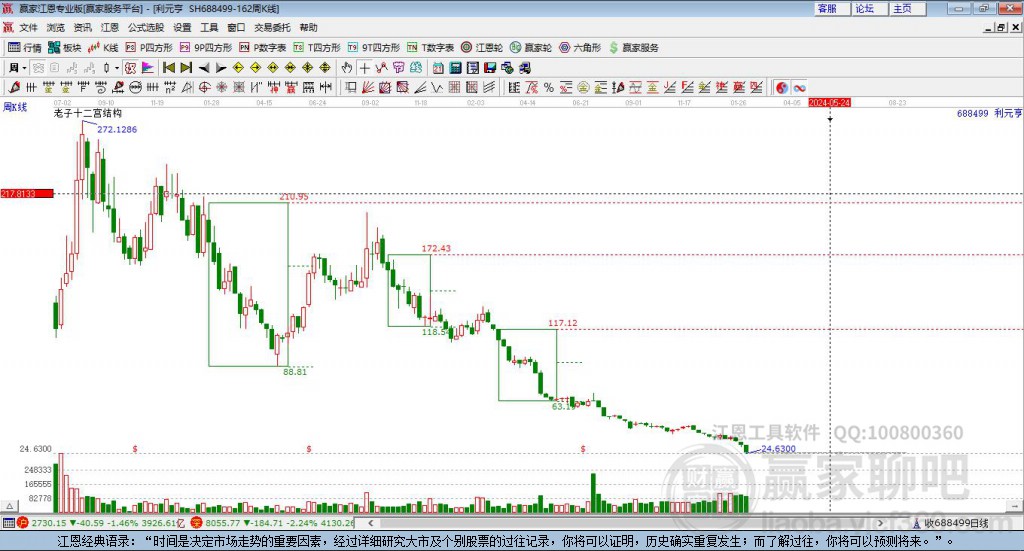Click the volume panel up-triangle button

9,506
